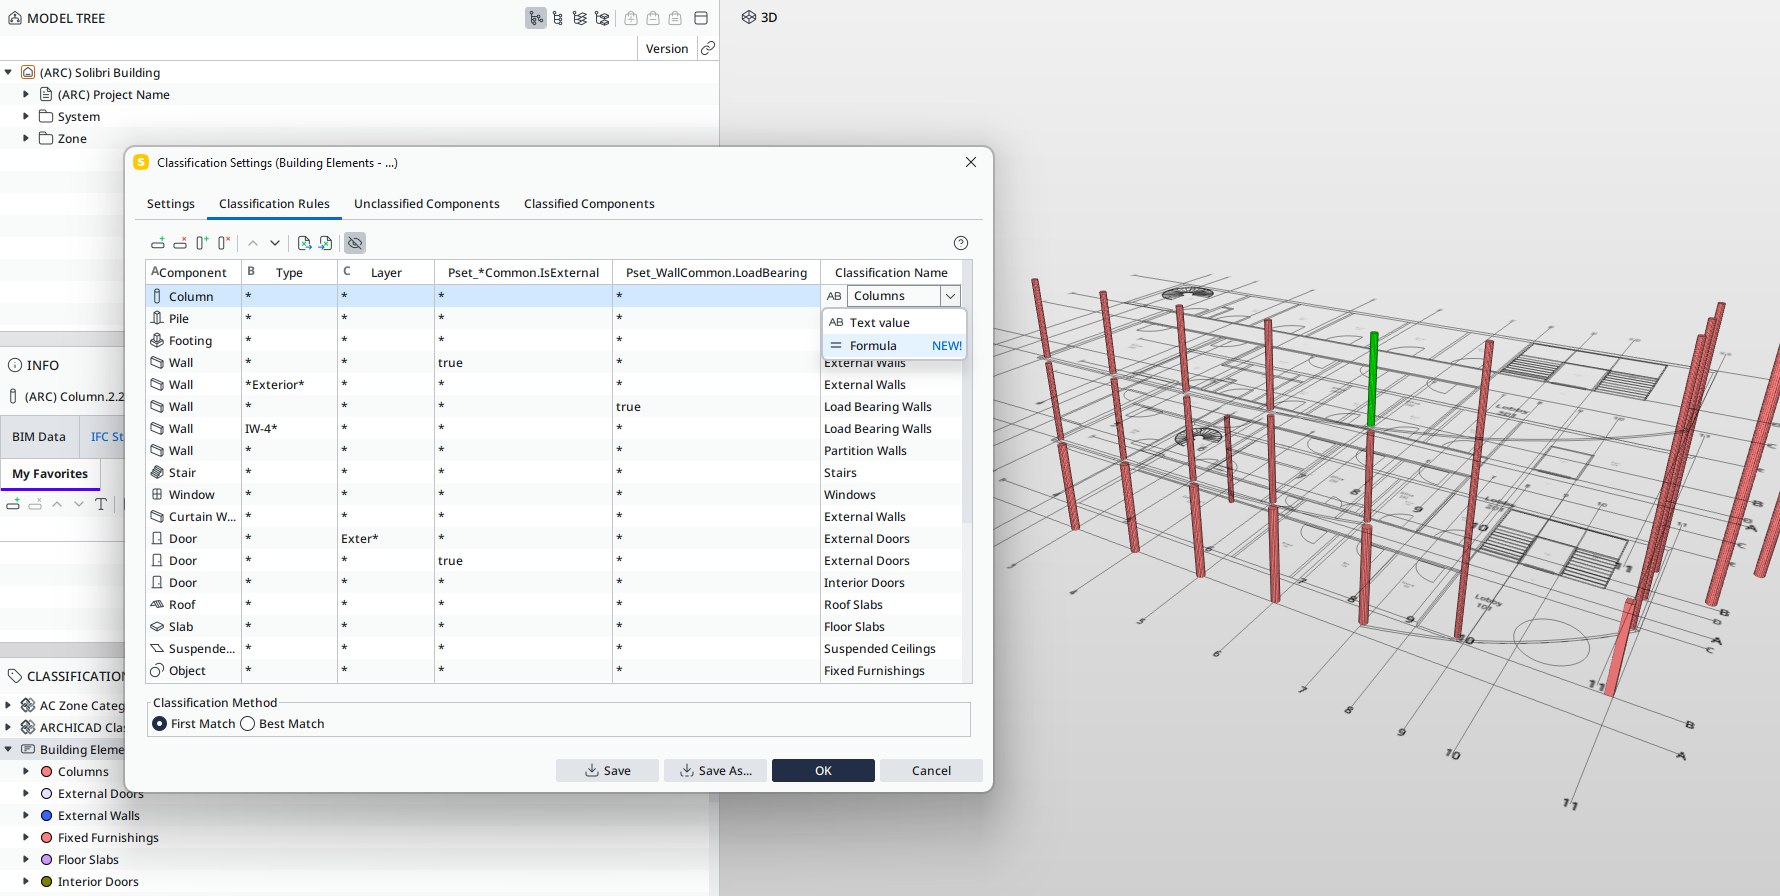Screen dimensions: 1780x896
Task: Click the Column component icon in first row
Action: pyautogui.click(x=157, y=296)
